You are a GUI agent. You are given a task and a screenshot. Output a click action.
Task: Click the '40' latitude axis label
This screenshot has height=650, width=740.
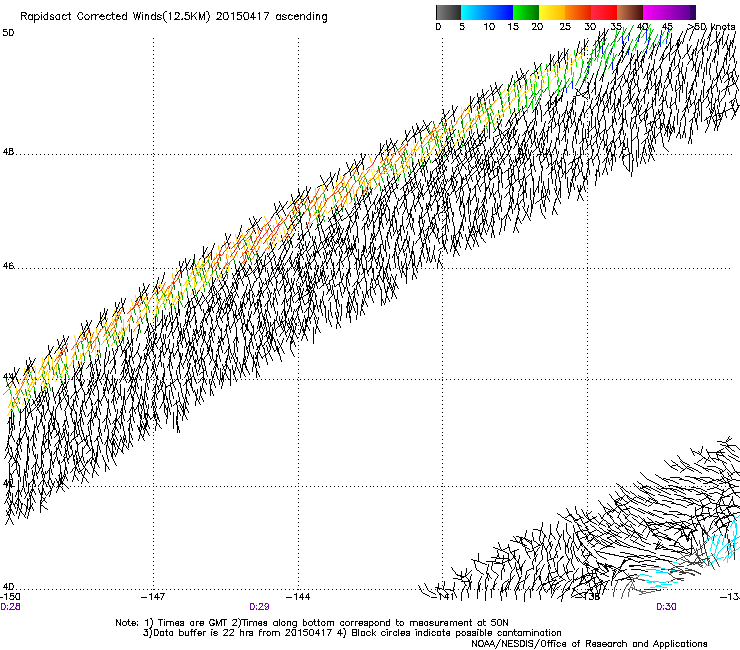[x=8, y=587]
